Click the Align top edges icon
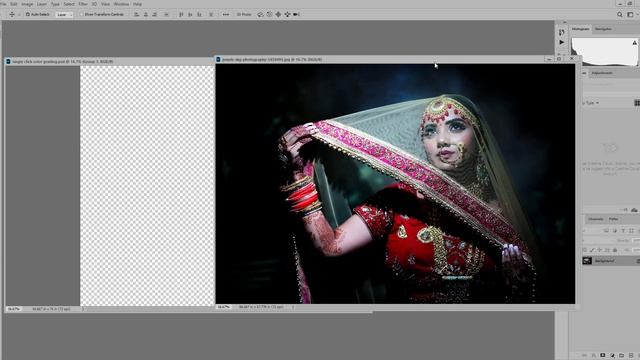This screenshot has height=360, width=640. click(x=181, y=14)
